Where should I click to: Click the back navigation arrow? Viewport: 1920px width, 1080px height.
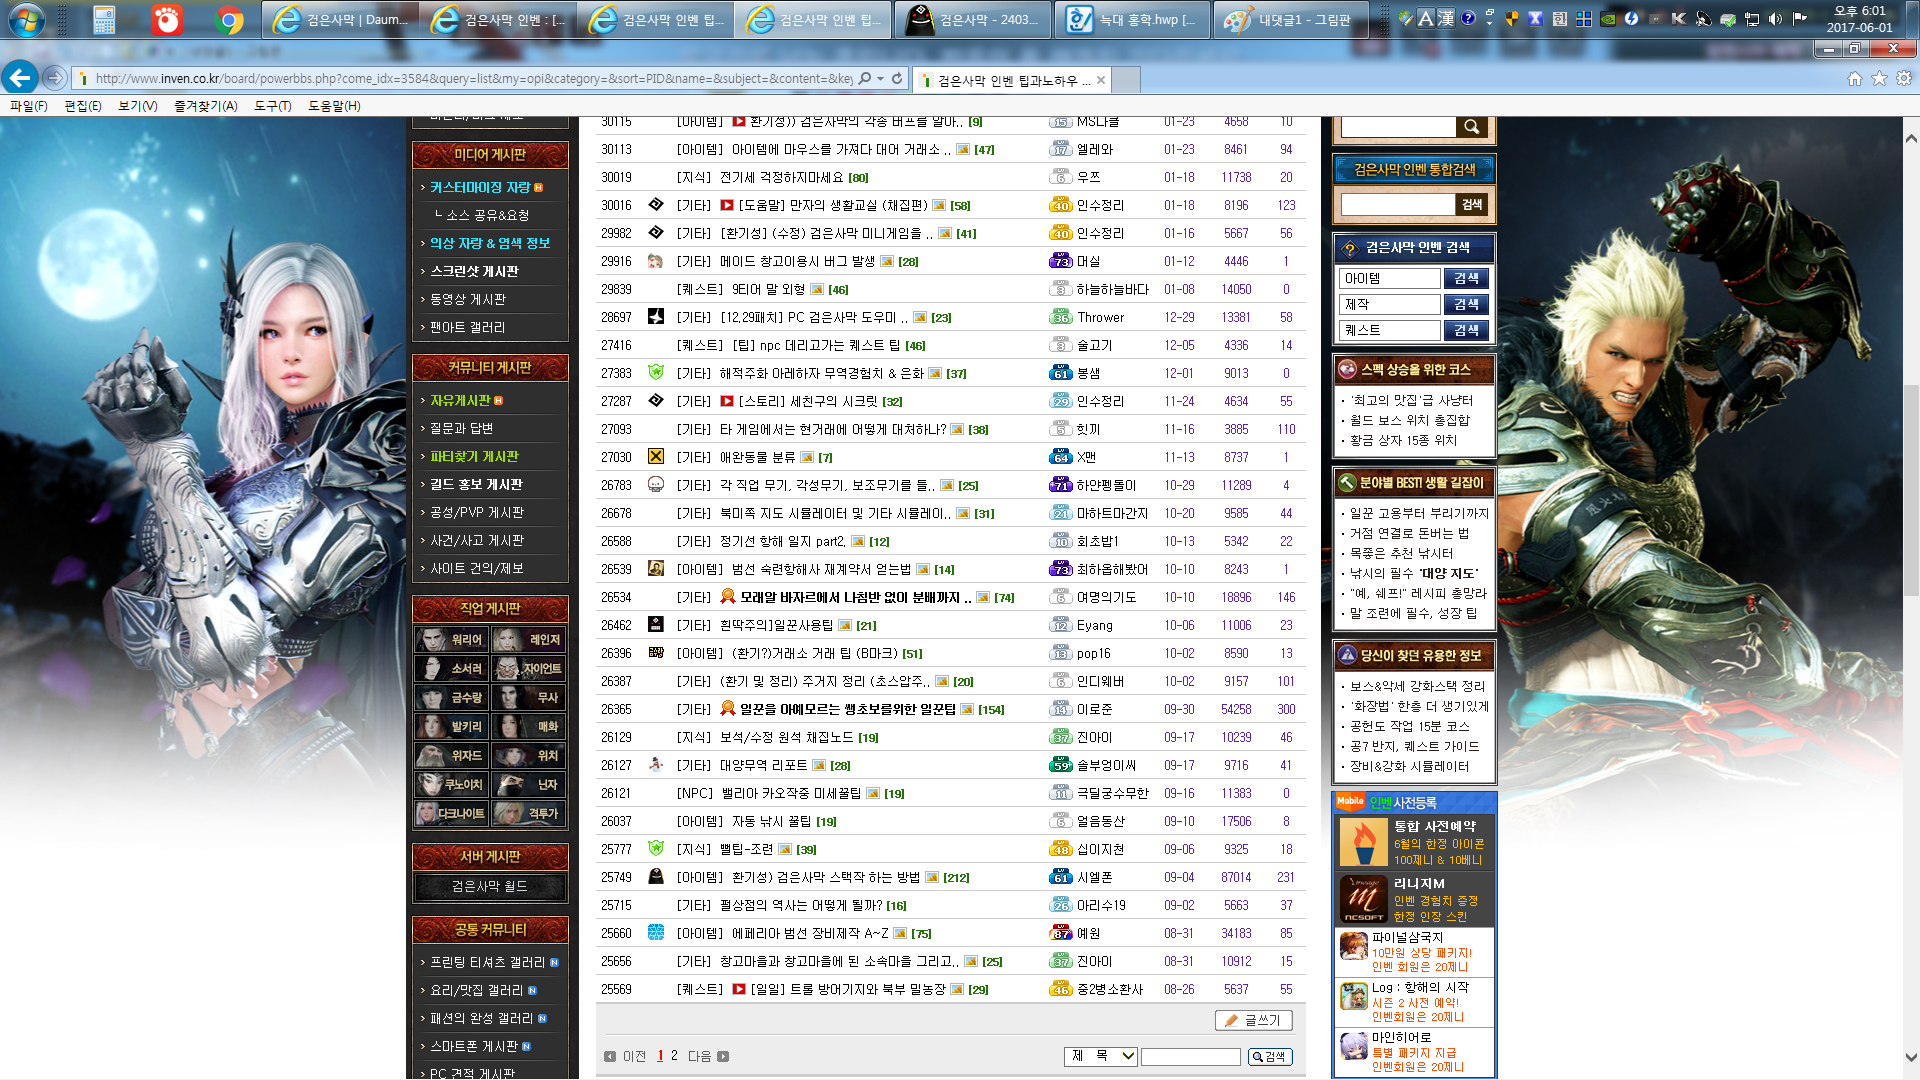[21, 78]
